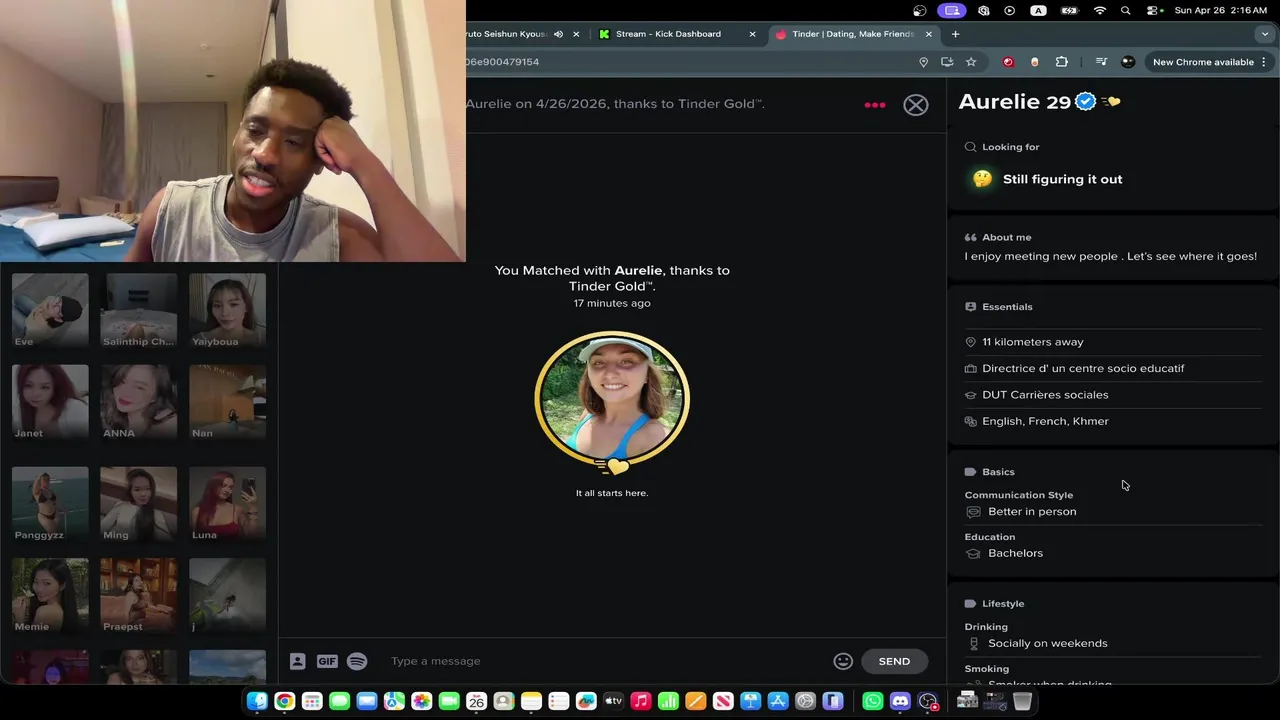
Task: Open Photos app from the Dock
Action: coord(421,702)
